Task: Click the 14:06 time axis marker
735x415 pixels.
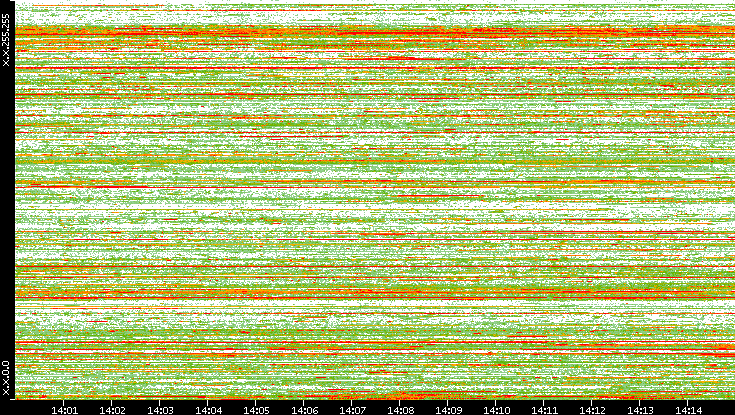Action: [305, 409]
